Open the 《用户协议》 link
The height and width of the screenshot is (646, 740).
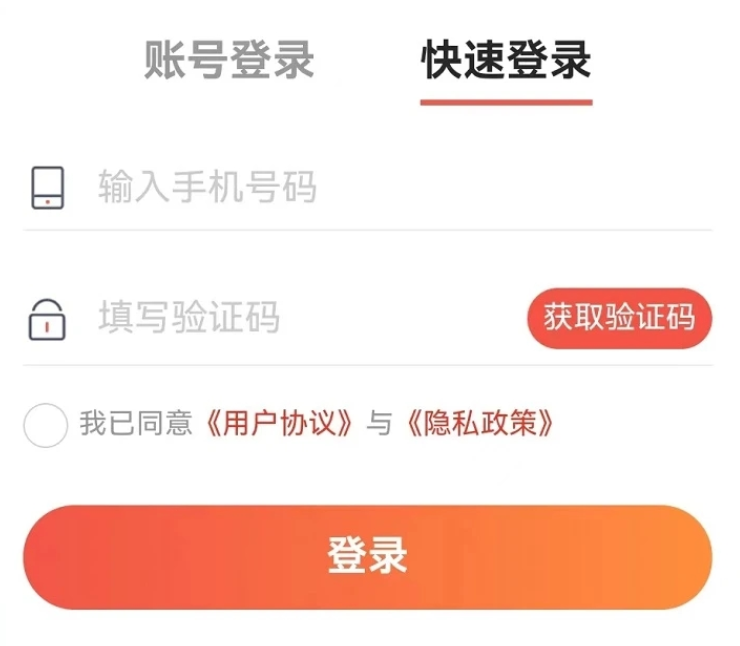click(x=280, y=425)
